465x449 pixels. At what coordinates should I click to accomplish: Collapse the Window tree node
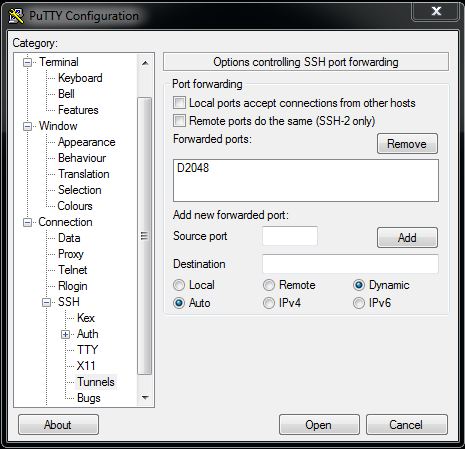pyautogui.click(x=28, y=126)
